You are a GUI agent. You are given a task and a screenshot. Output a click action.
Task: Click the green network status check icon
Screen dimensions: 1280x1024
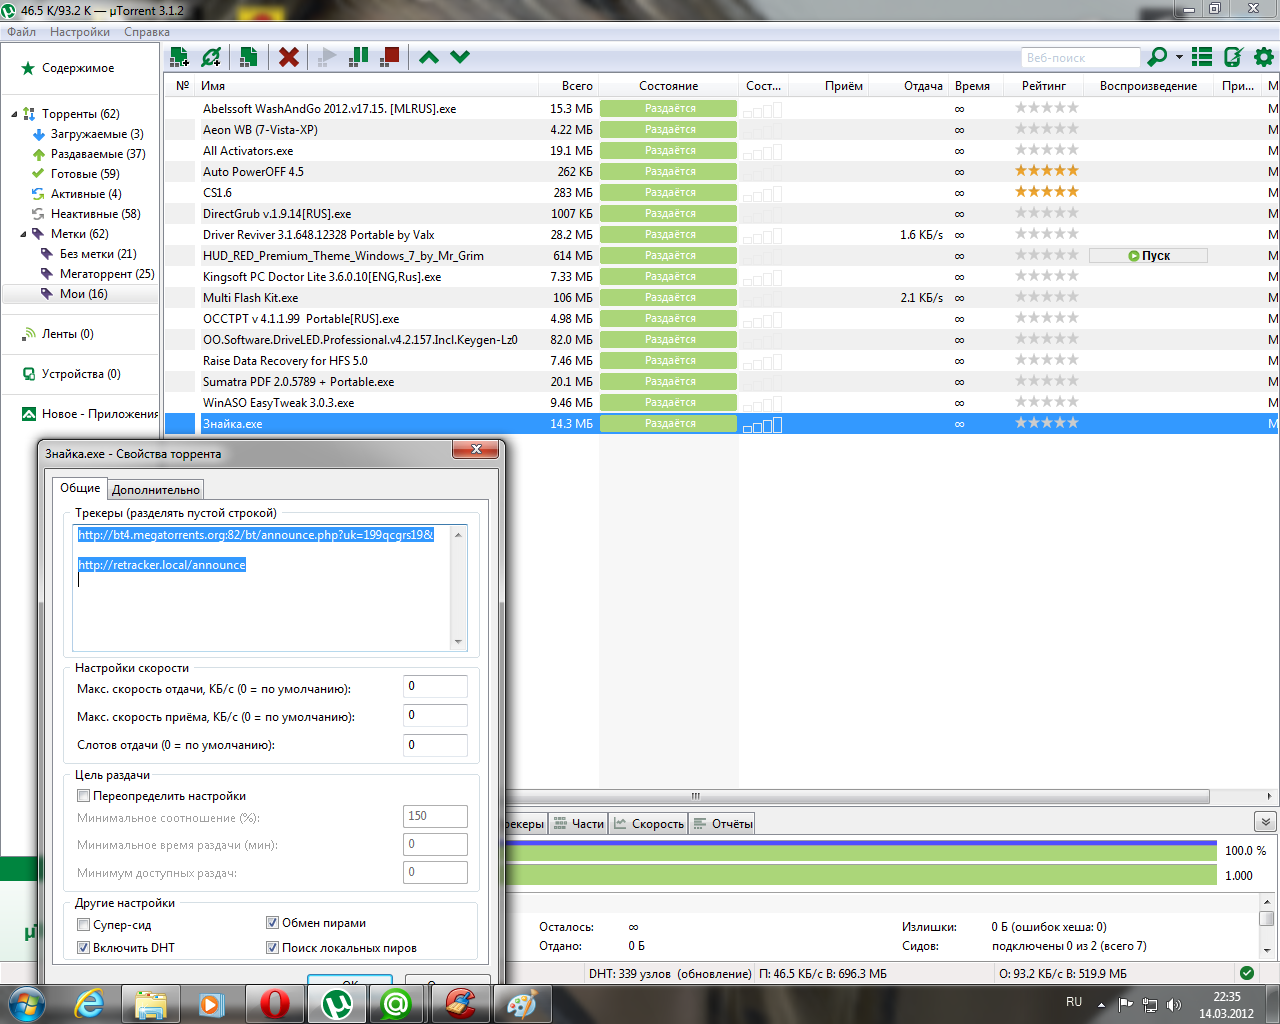(x=1246, y=973)
